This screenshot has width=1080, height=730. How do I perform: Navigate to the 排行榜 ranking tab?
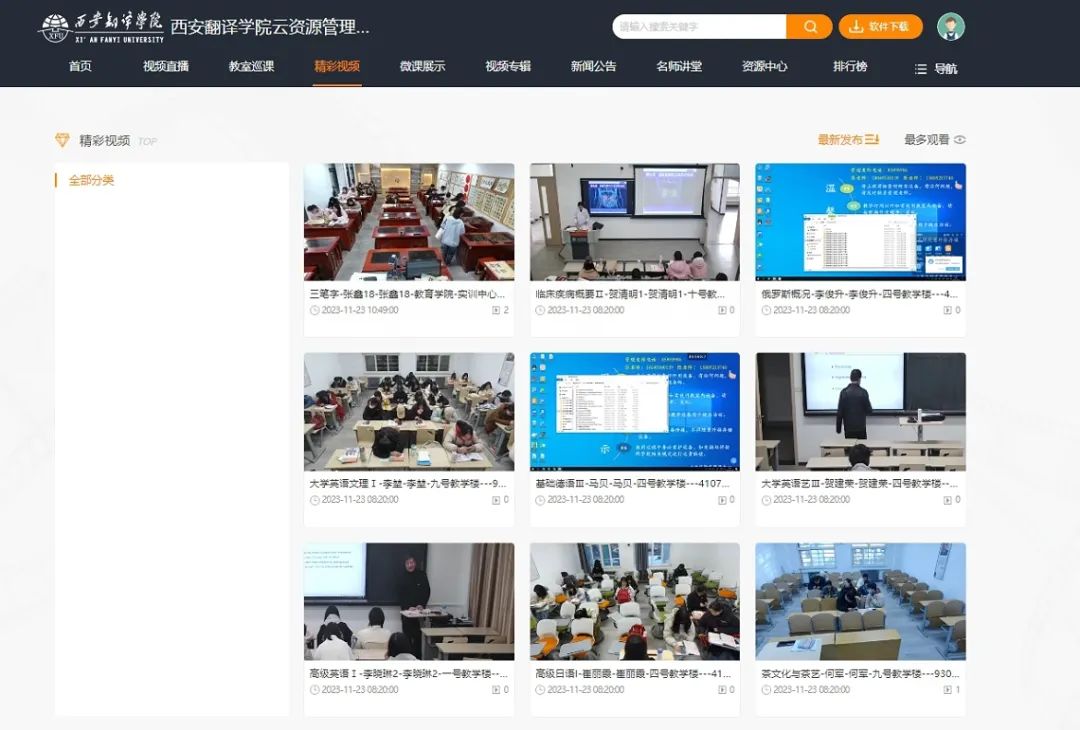pyautogui.click(x=850, y=67)
